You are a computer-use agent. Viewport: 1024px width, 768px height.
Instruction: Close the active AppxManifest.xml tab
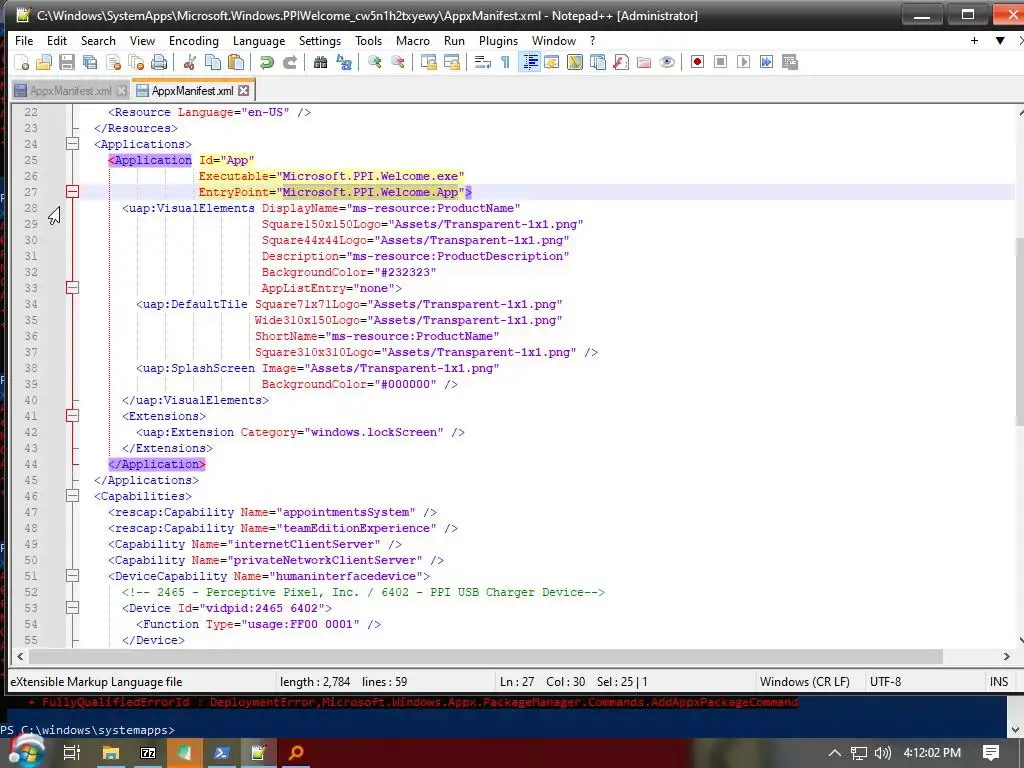click(244, 91)
